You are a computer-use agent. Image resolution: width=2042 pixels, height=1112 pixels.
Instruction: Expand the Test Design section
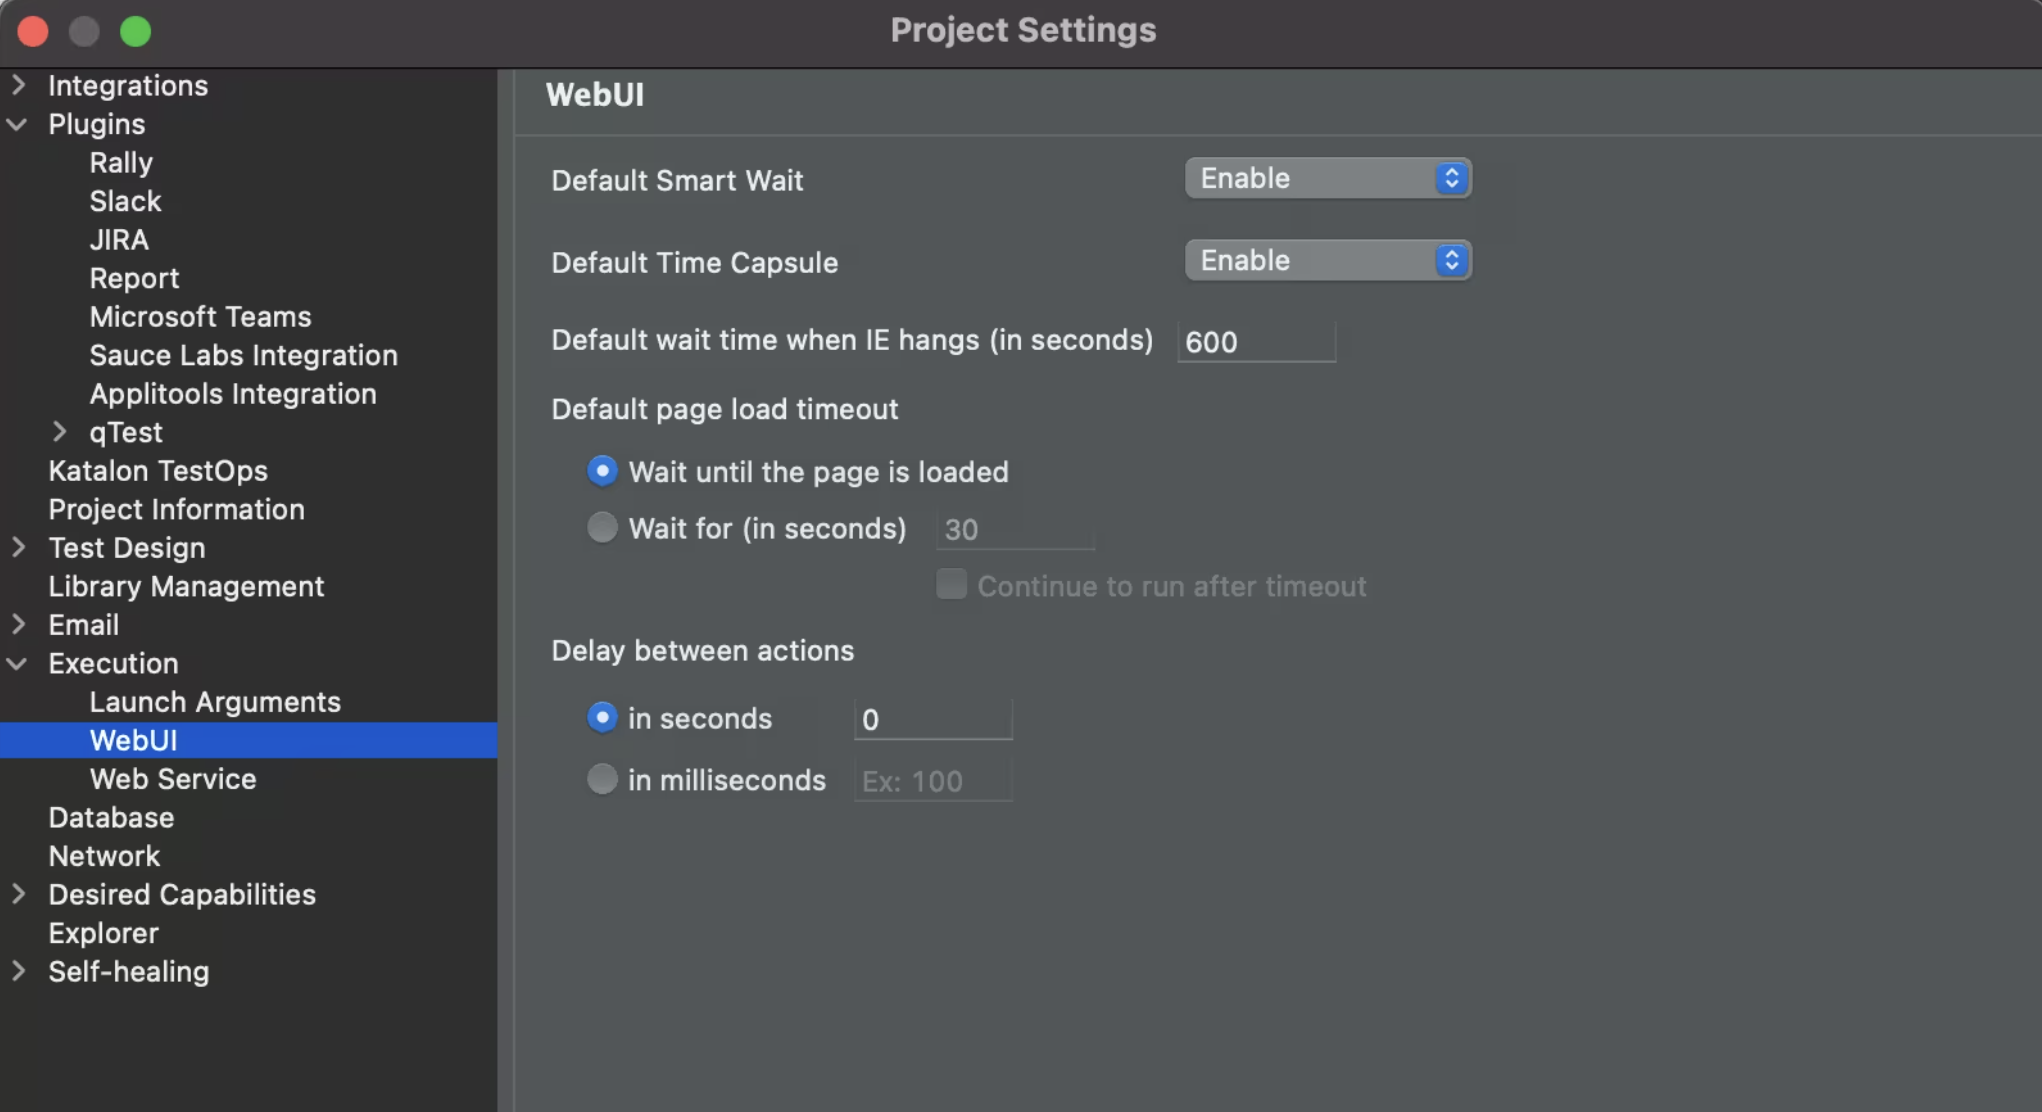tap(18, 548)
